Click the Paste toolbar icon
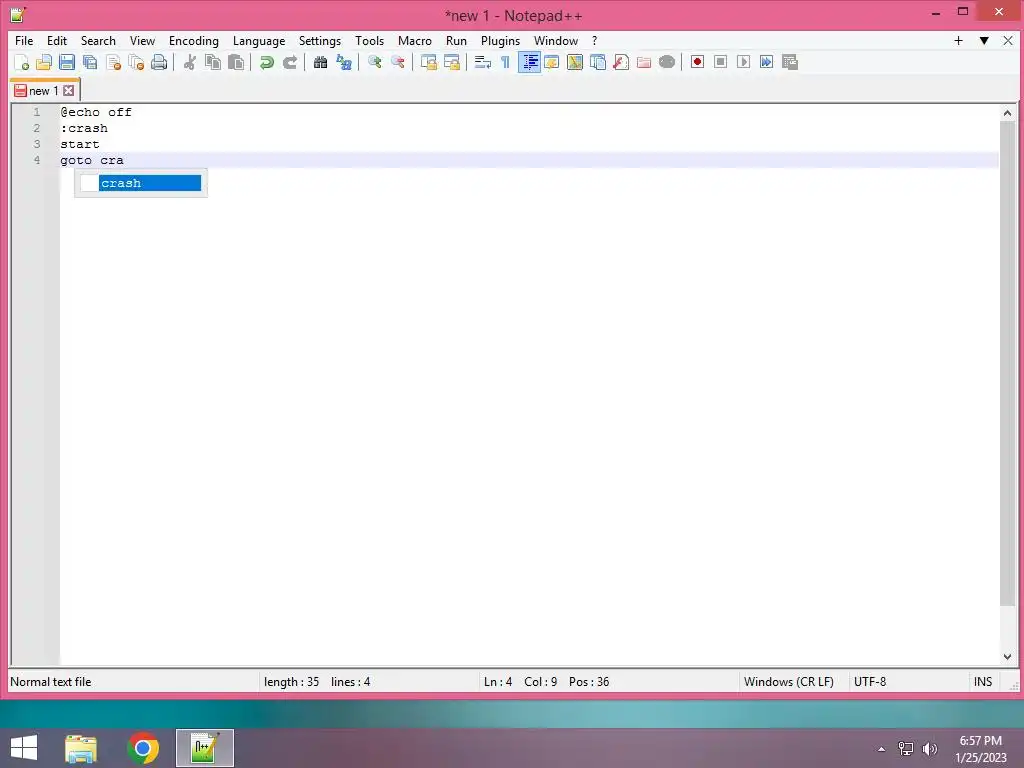 (x=236, y=63)
